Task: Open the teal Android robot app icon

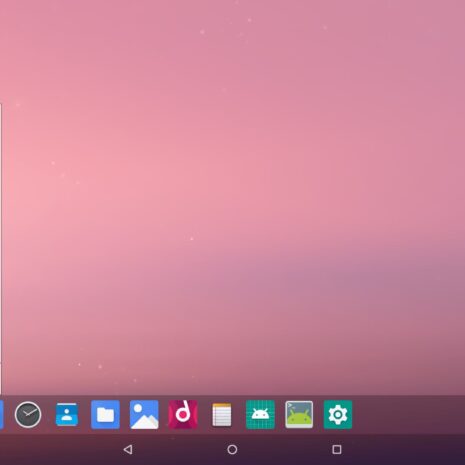Action: point(260,414)
